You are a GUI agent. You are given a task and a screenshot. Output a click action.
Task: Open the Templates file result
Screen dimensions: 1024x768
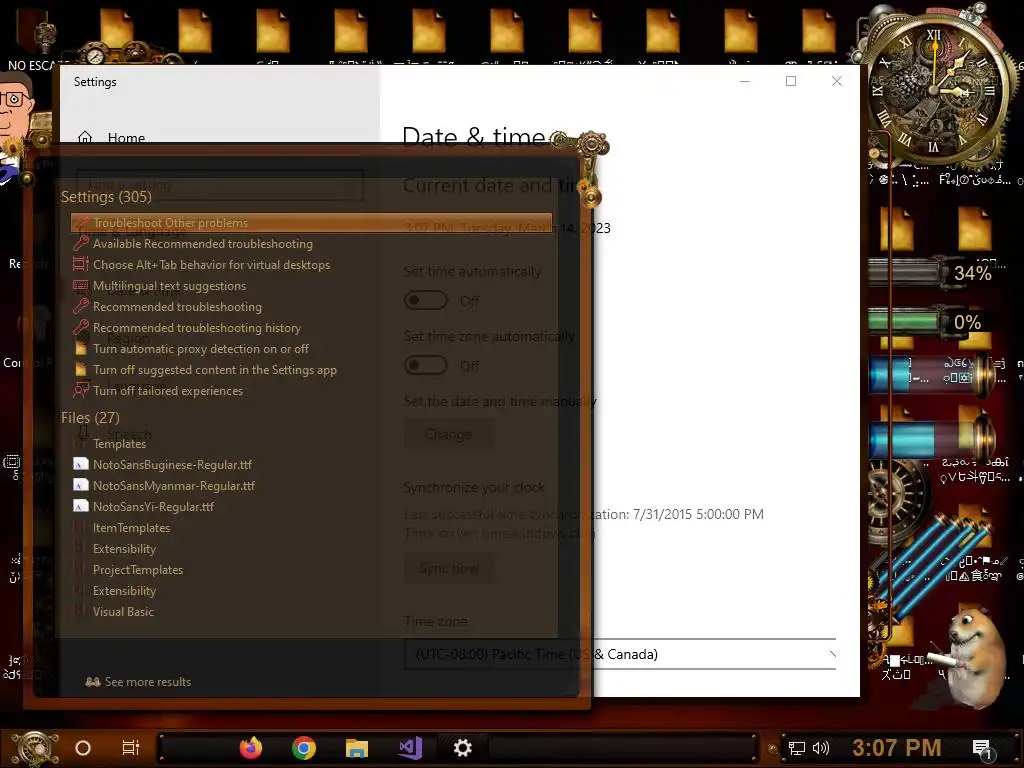coord(119,443)
